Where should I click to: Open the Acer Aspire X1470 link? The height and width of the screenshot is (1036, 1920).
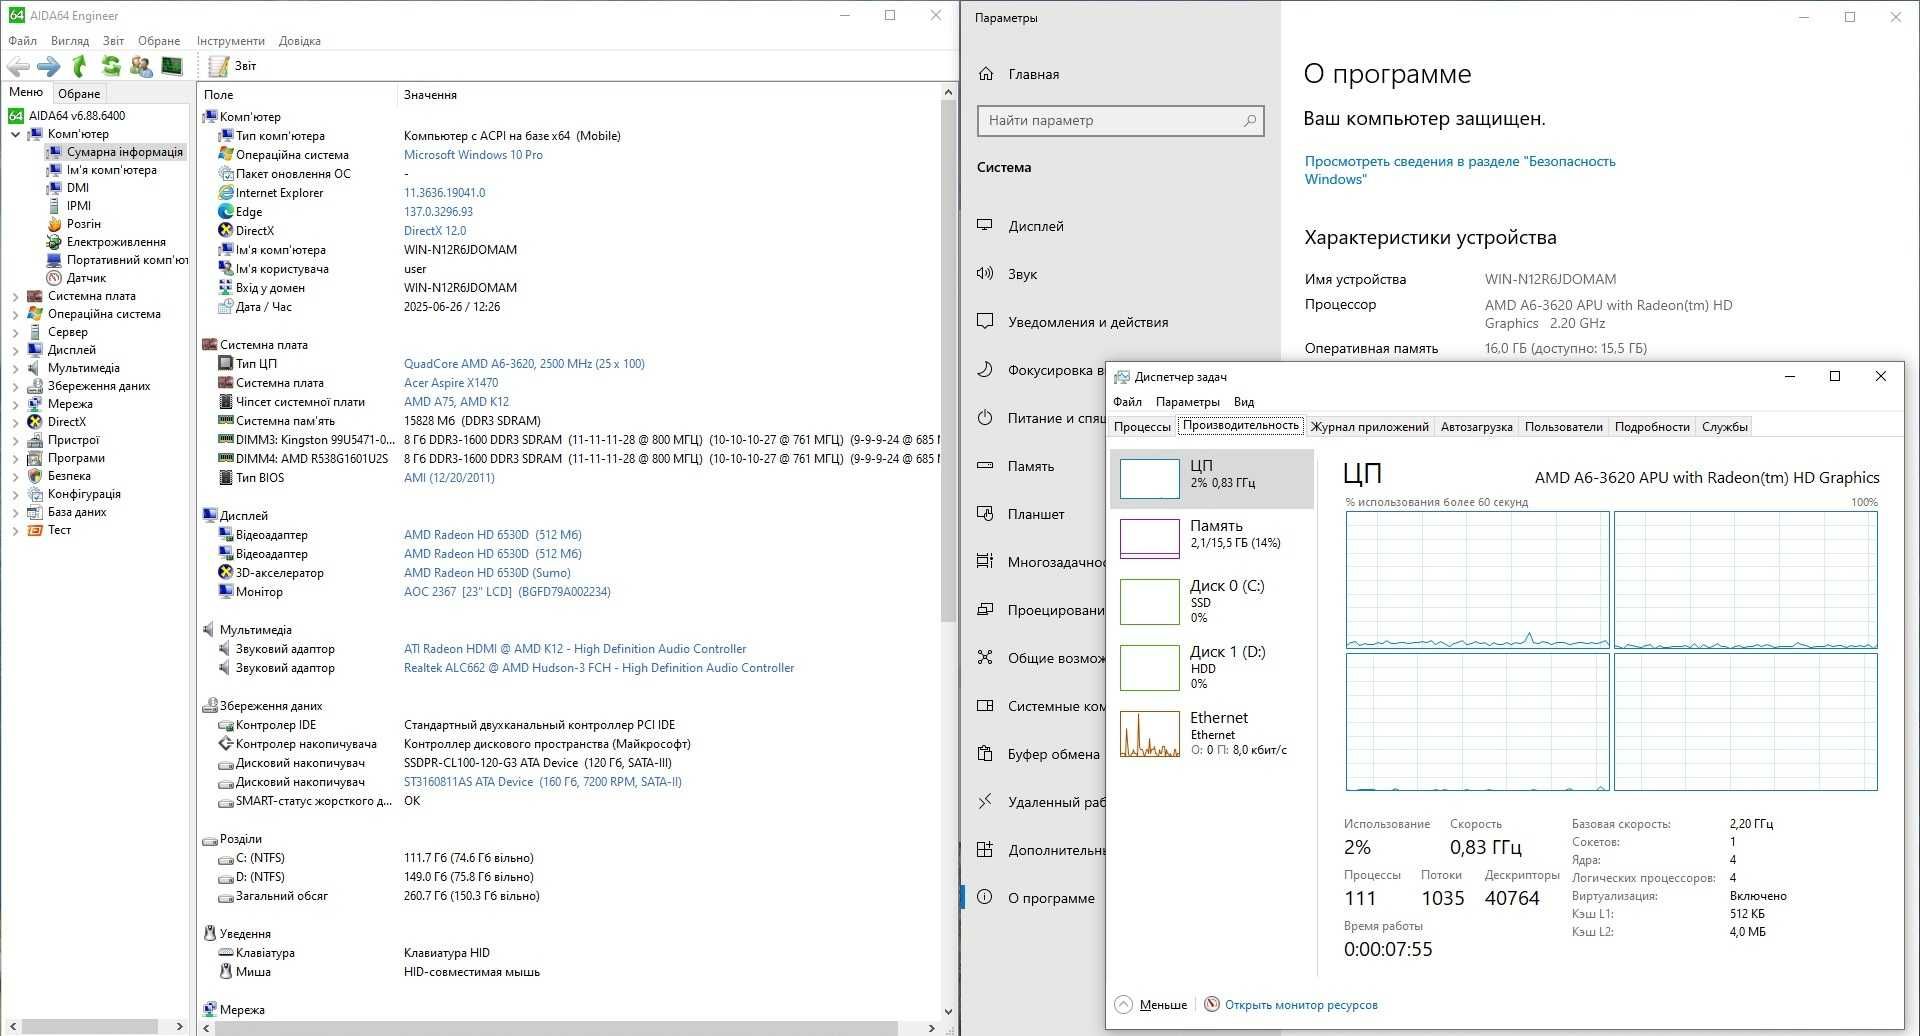(451, 383)
